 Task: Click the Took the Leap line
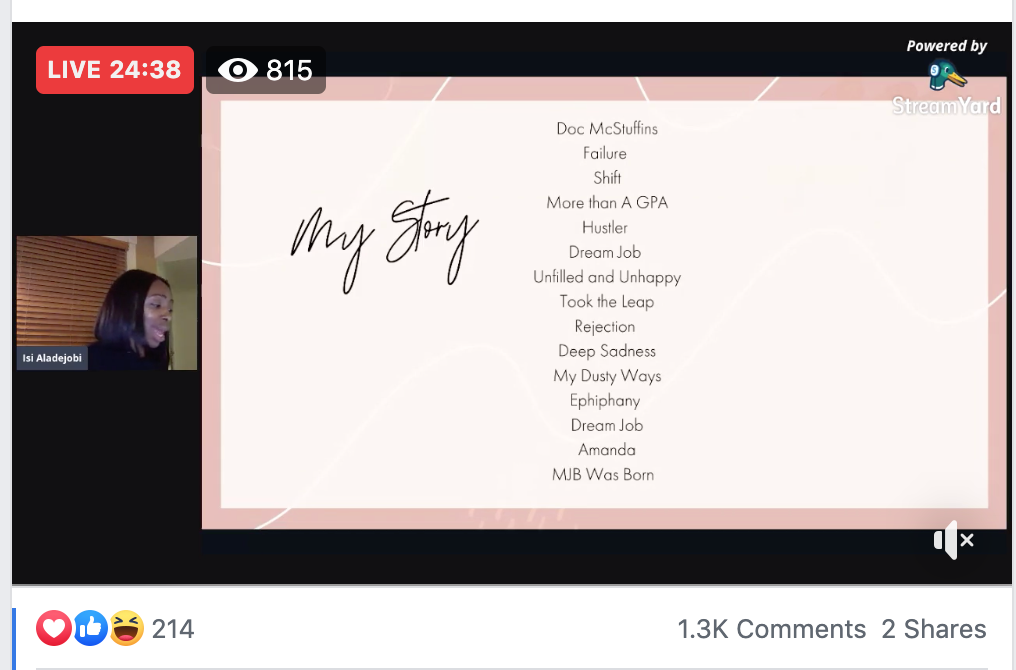point(607,302)
